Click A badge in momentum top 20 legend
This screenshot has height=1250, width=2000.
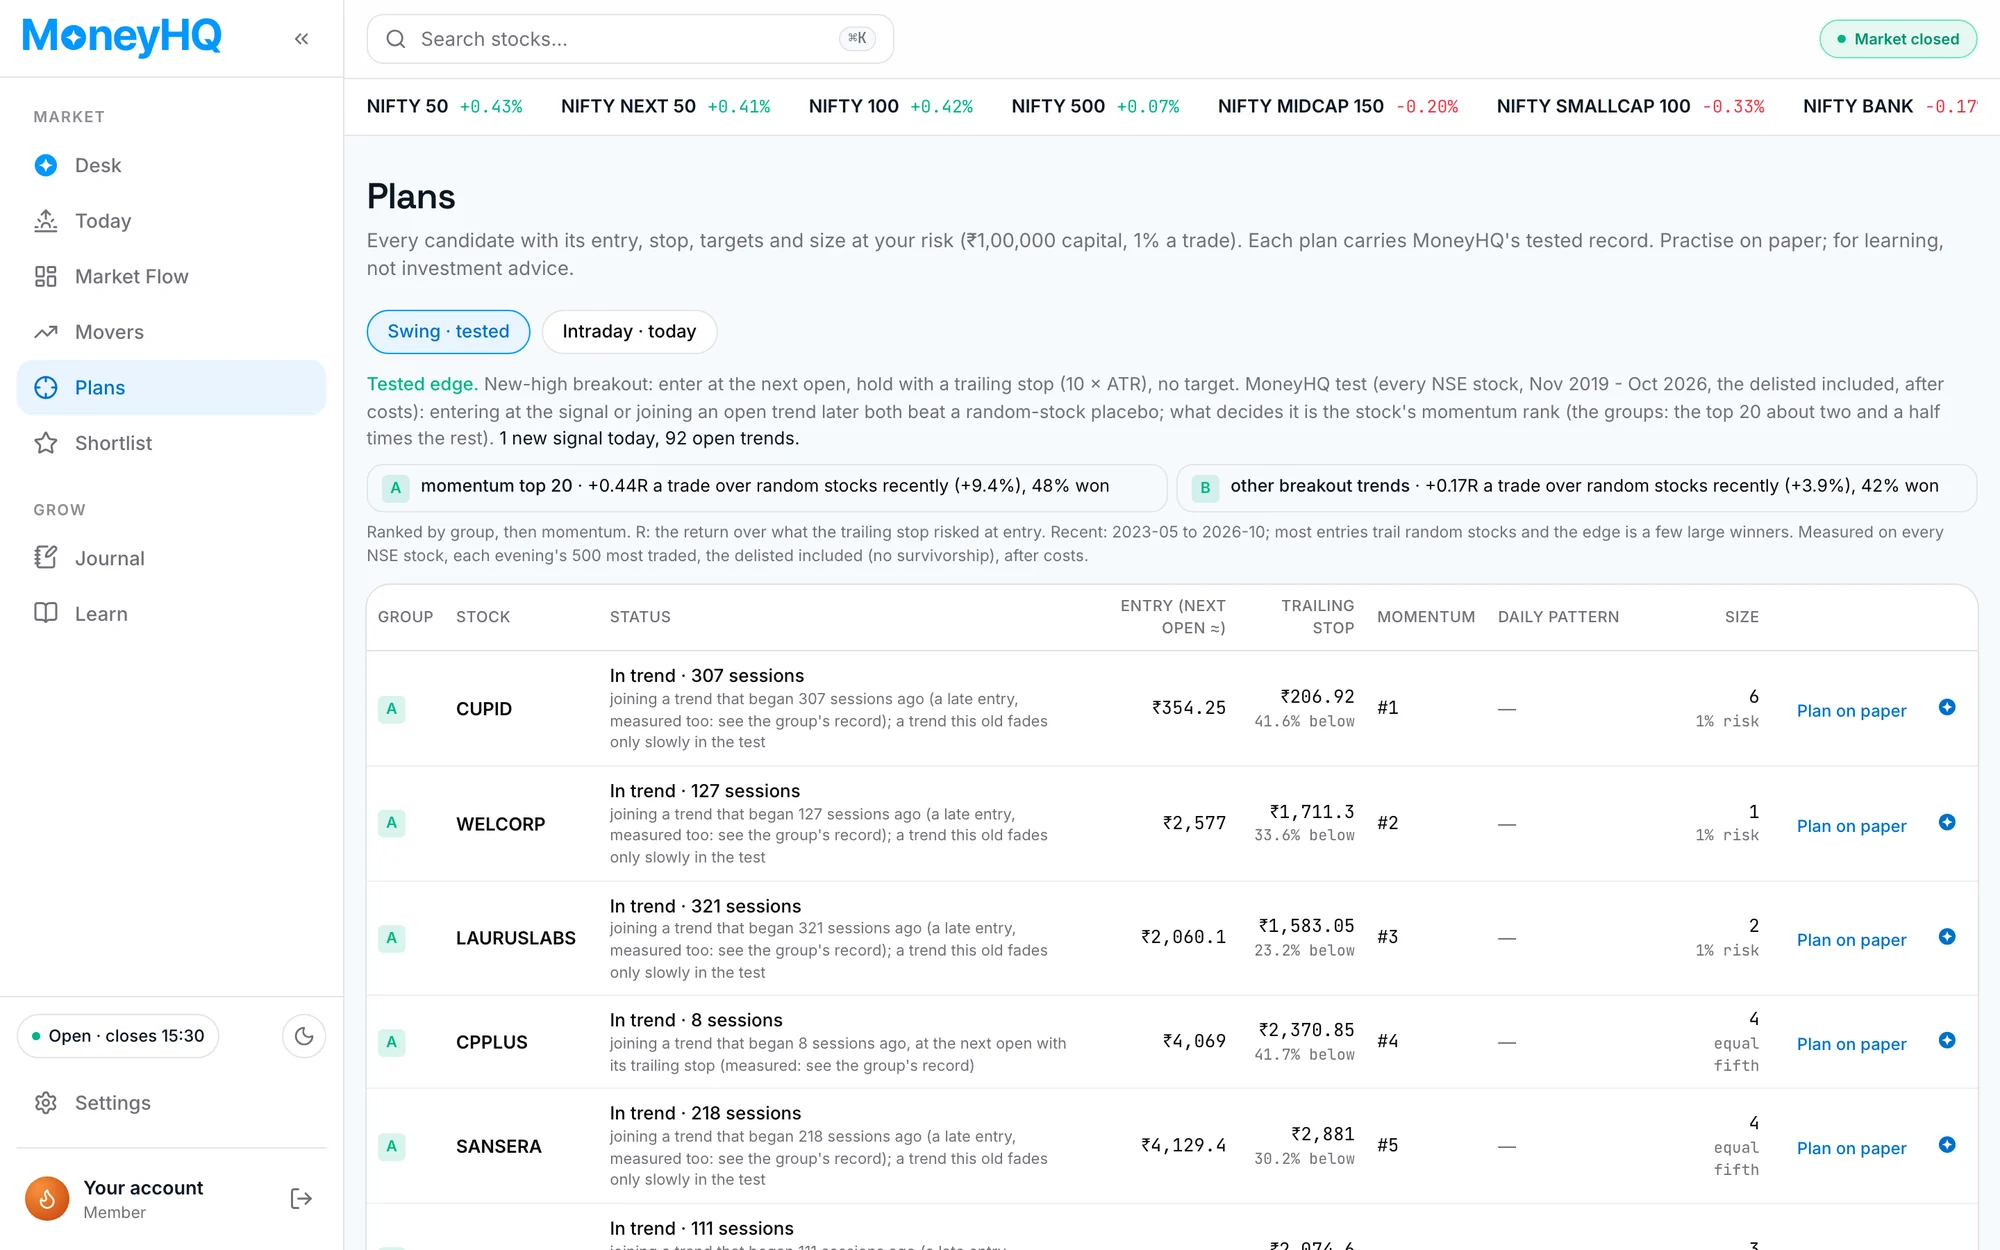pyautogui.click(x=396, y=488)
